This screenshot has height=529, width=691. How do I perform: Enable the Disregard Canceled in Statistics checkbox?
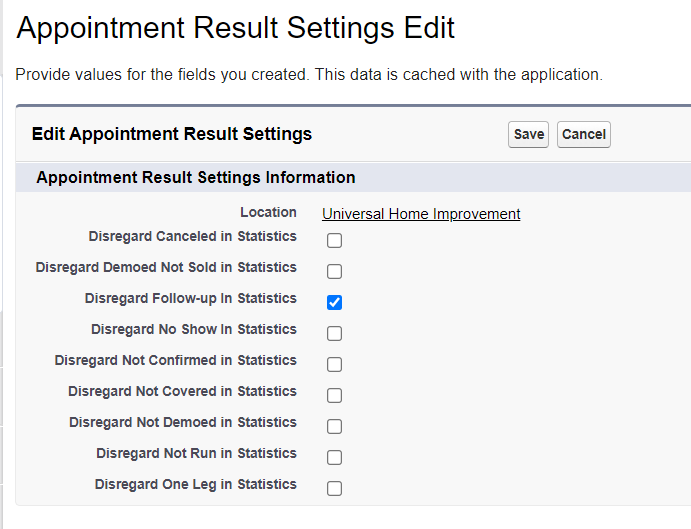(x=334, y=241)
